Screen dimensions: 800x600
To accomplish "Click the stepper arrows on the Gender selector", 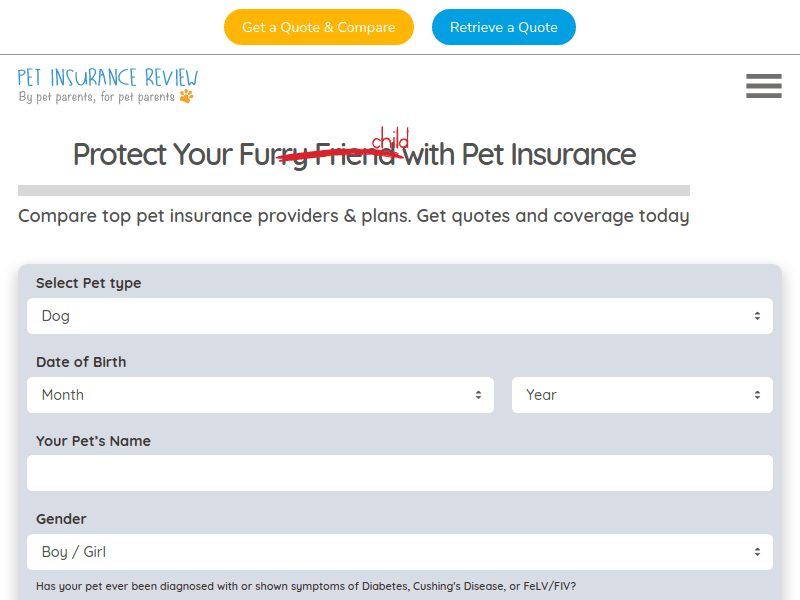I will [x=758, y=551].
